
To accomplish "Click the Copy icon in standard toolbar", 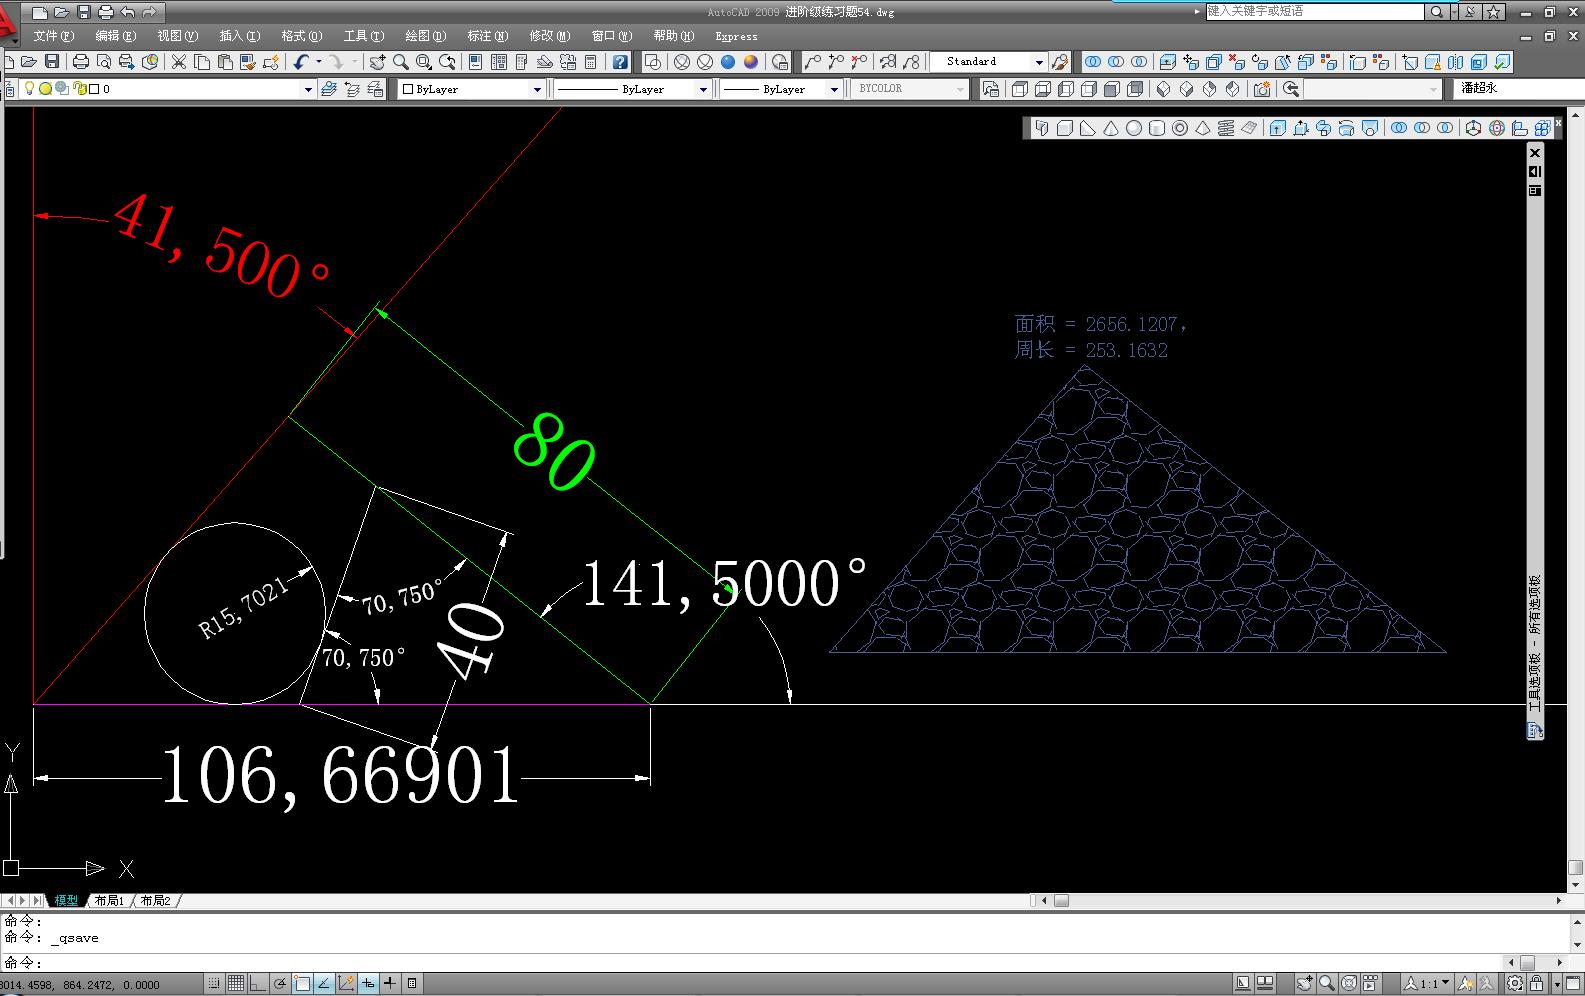I will (202, 62).
